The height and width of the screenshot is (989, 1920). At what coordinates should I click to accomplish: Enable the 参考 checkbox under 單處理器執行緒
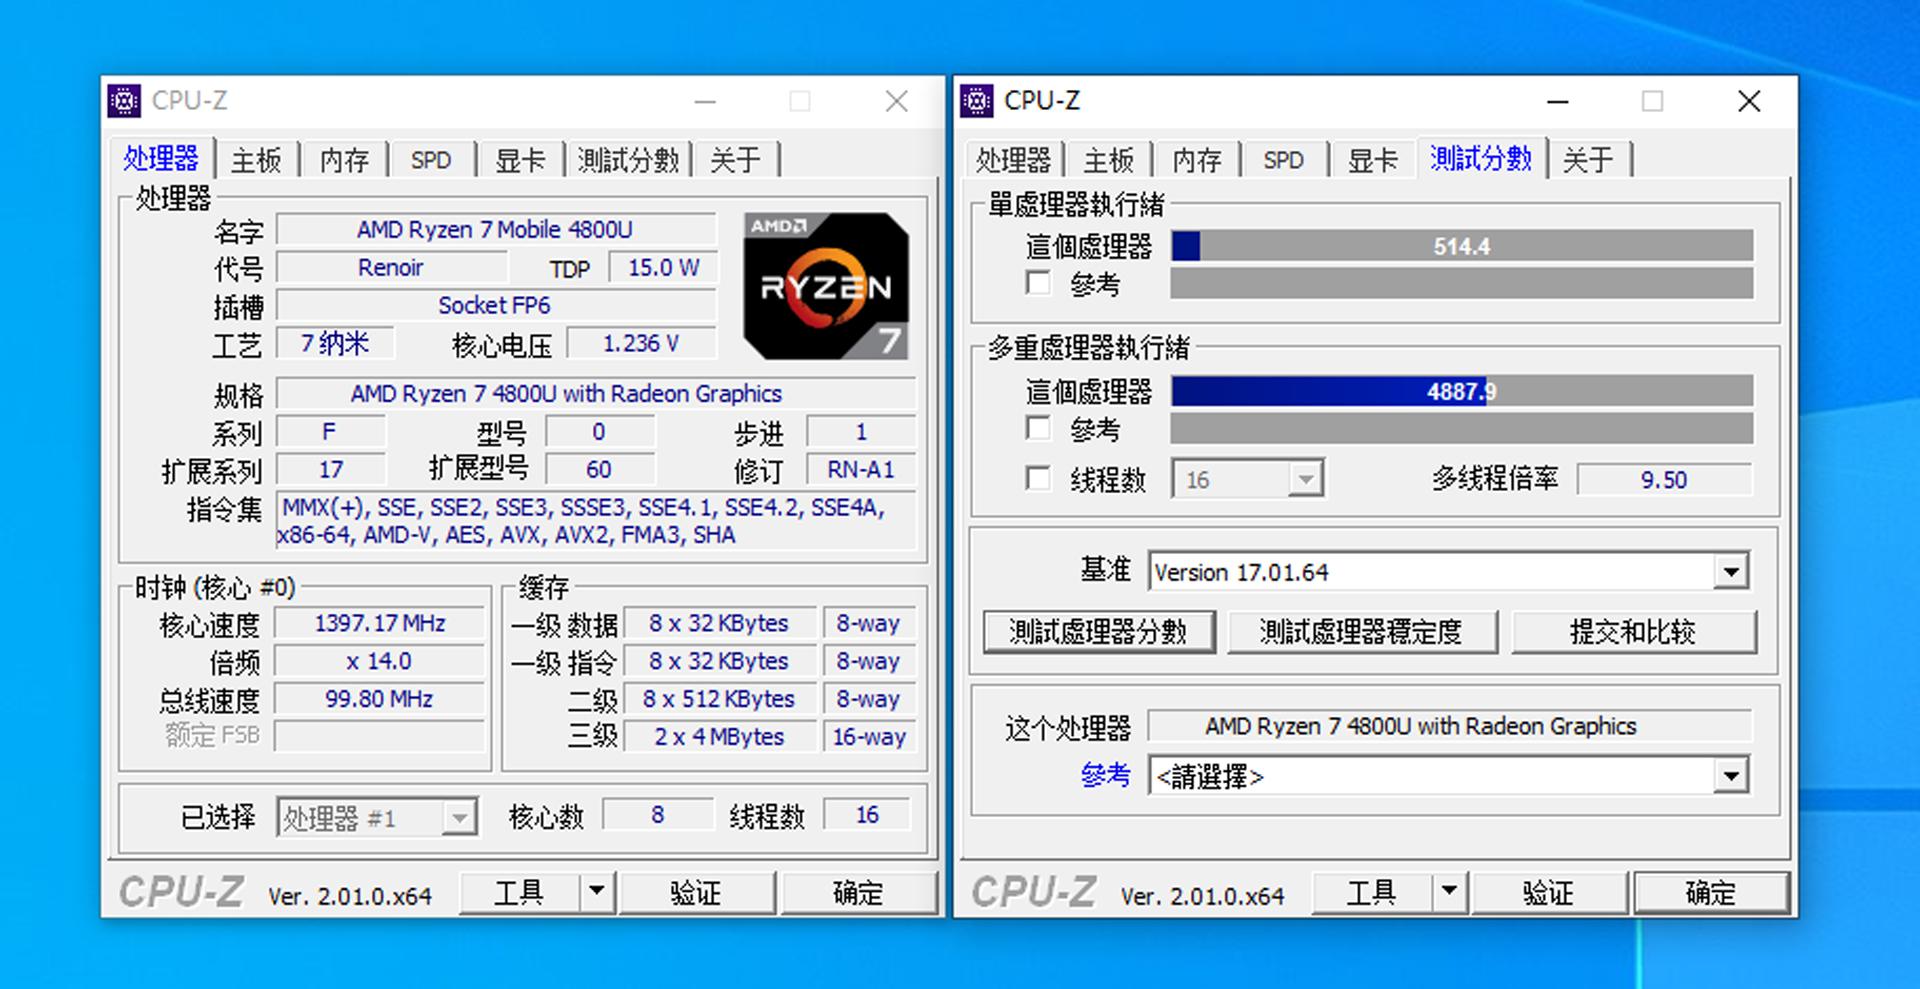pos(1038,284)
